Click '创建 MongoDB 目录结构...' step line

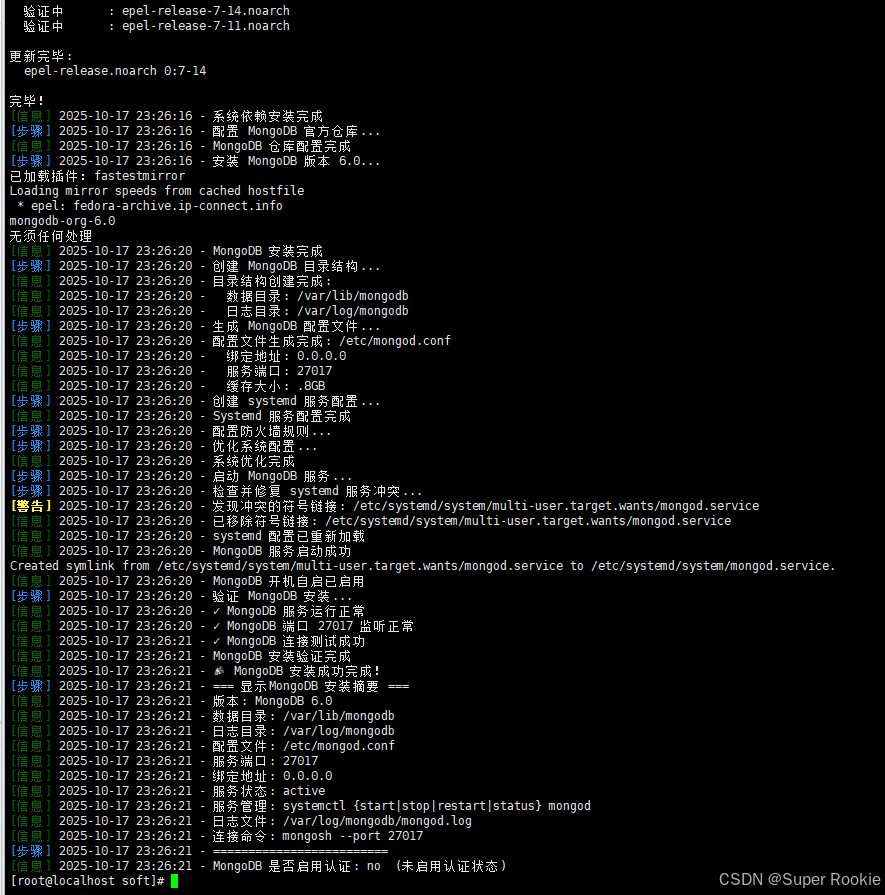pos(296,265)
